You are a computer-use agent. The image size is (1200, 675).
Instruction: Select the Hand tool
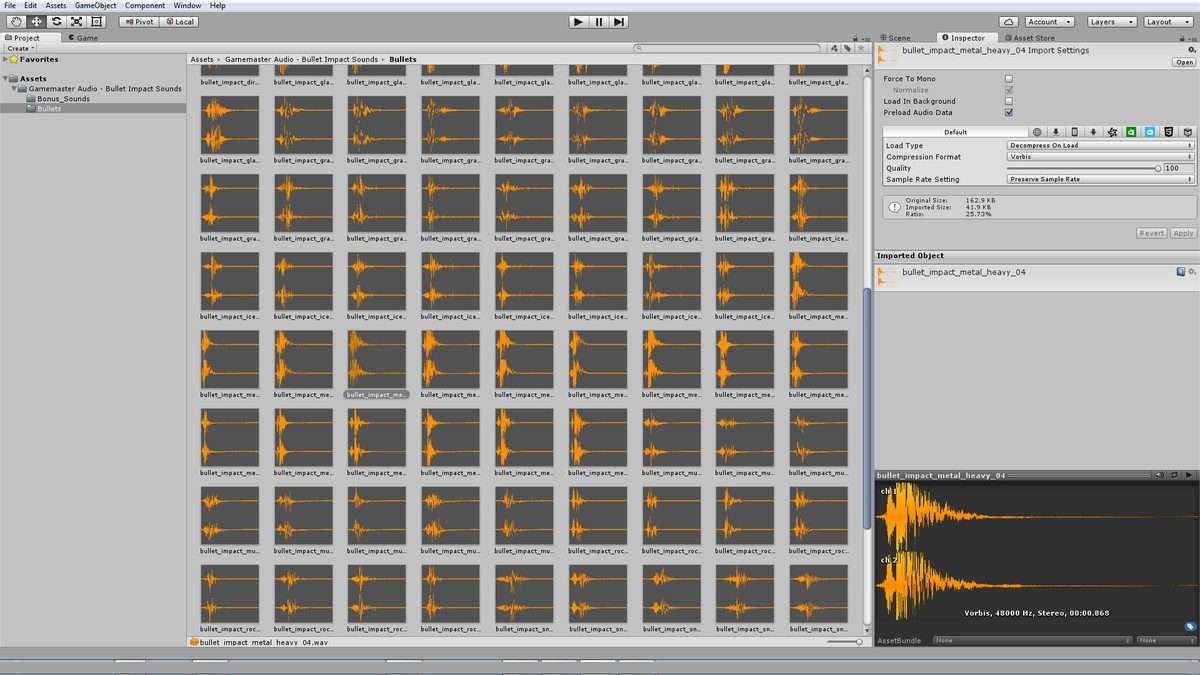(16, 21)
